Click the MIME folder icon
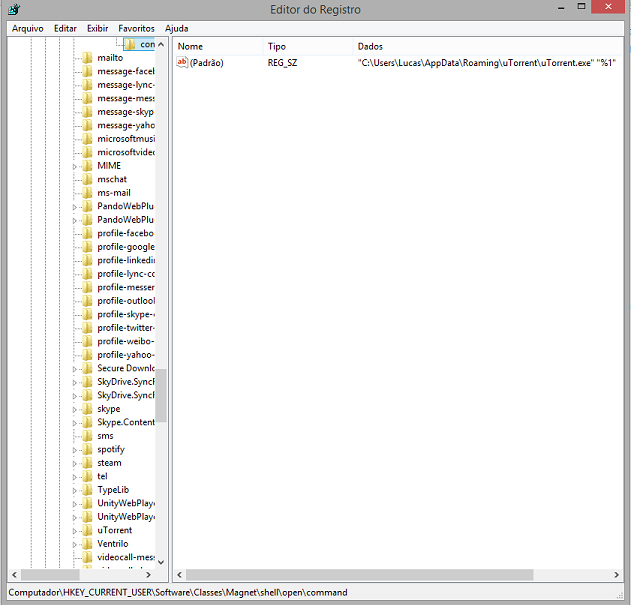Viewport: 631px width, 605px height. (x=87, y=166)
